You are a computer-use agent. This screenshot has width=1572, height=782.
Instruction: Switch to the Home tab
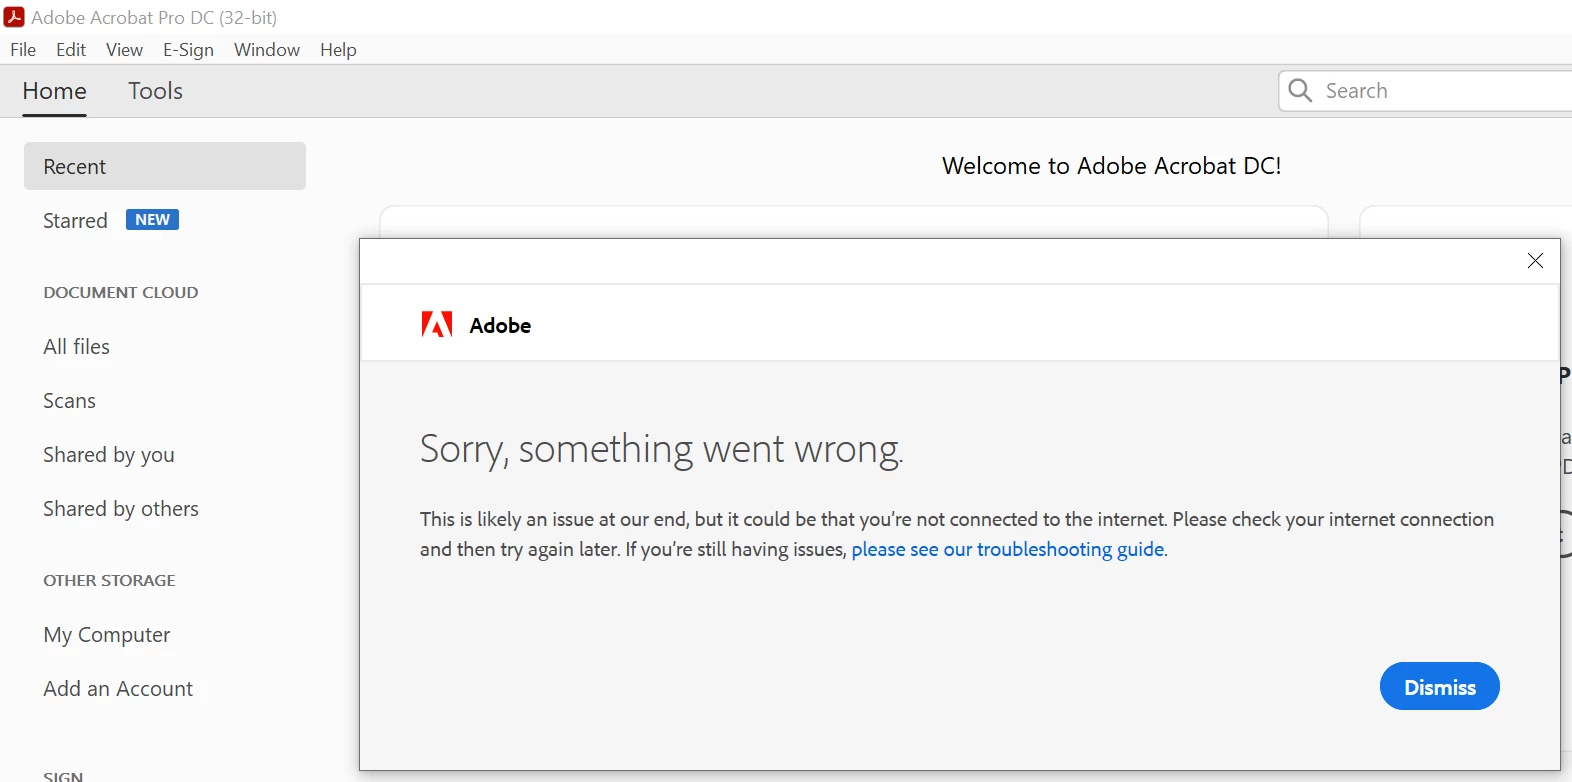[55, 91]
